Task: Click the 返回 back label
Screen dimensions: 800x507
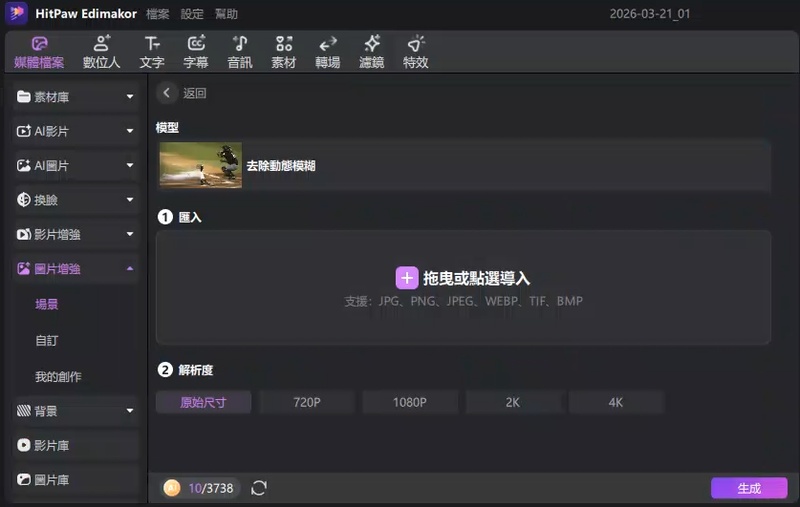Action: pyautogui.click(x=195, y=93)
